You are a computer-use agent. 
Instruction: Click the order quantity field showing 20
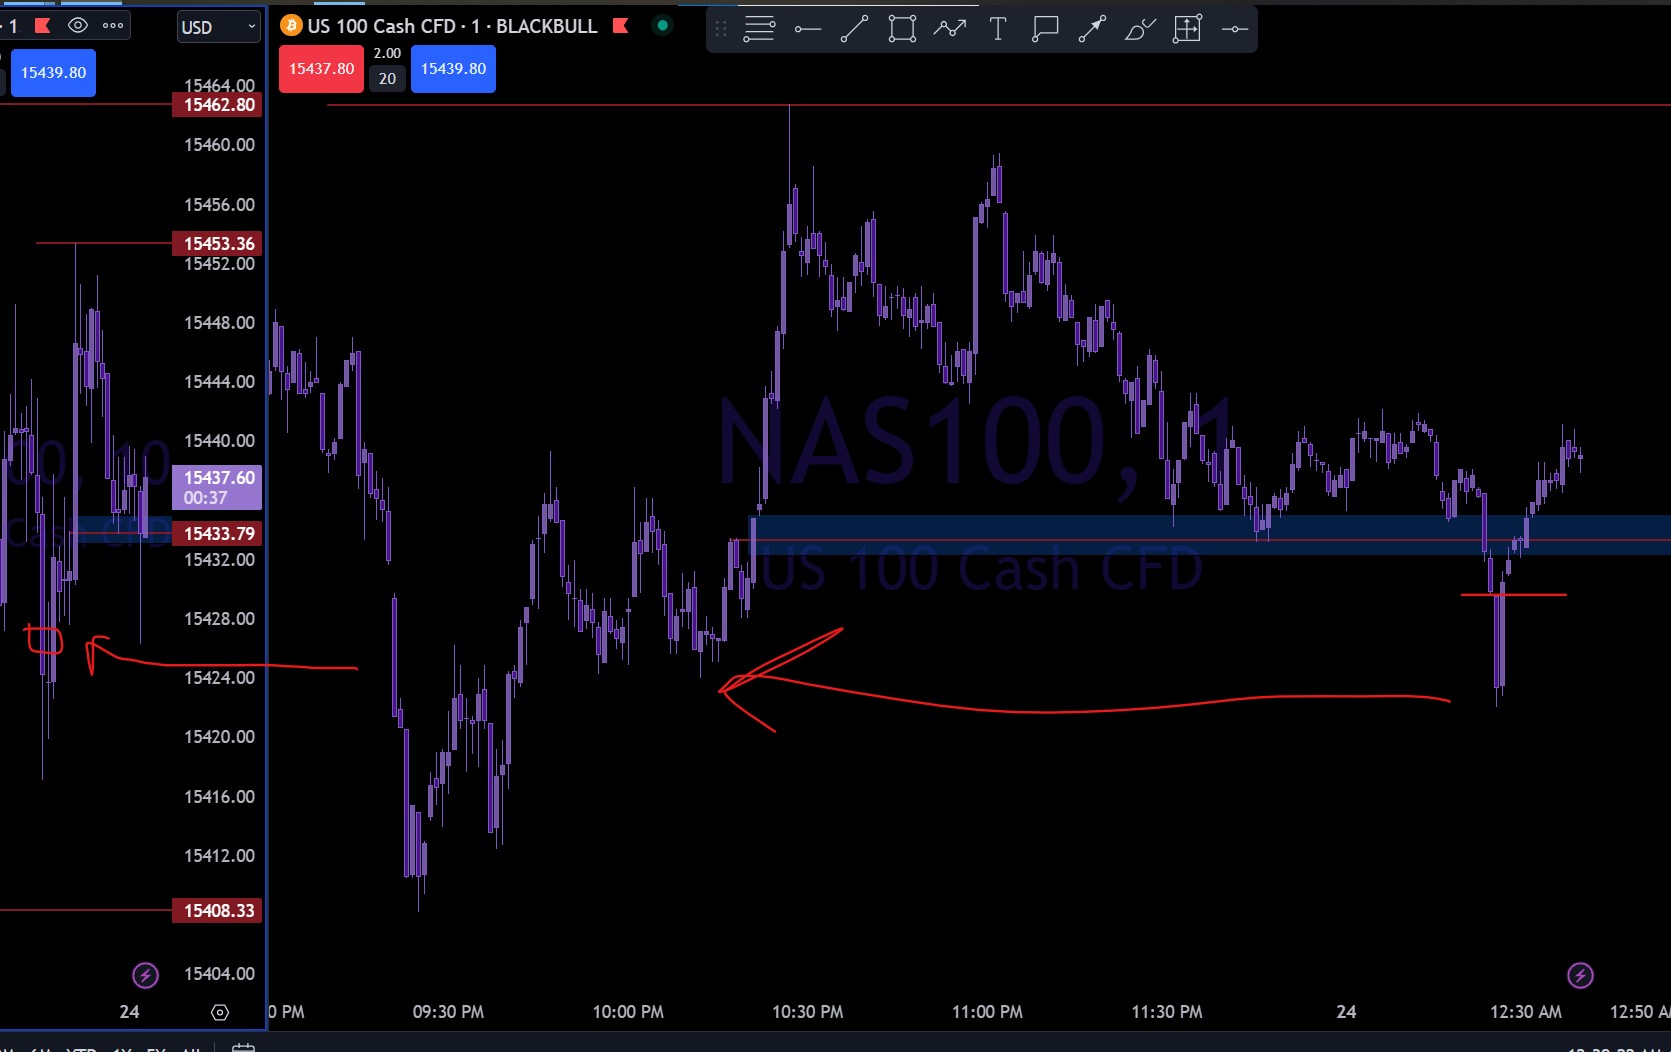pyautogui.click(x=387, y=79)
